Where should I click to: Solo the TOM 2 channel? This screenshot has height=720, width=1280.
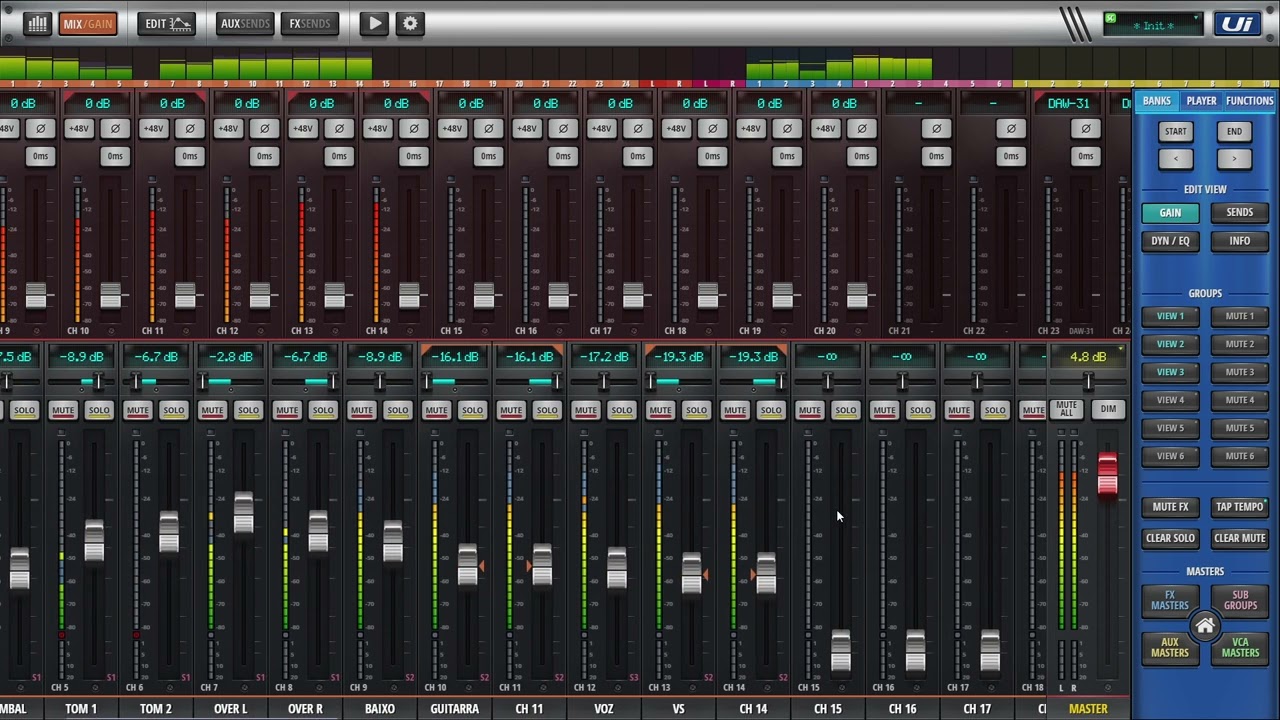pyautogui.click(x=174, y=410)
